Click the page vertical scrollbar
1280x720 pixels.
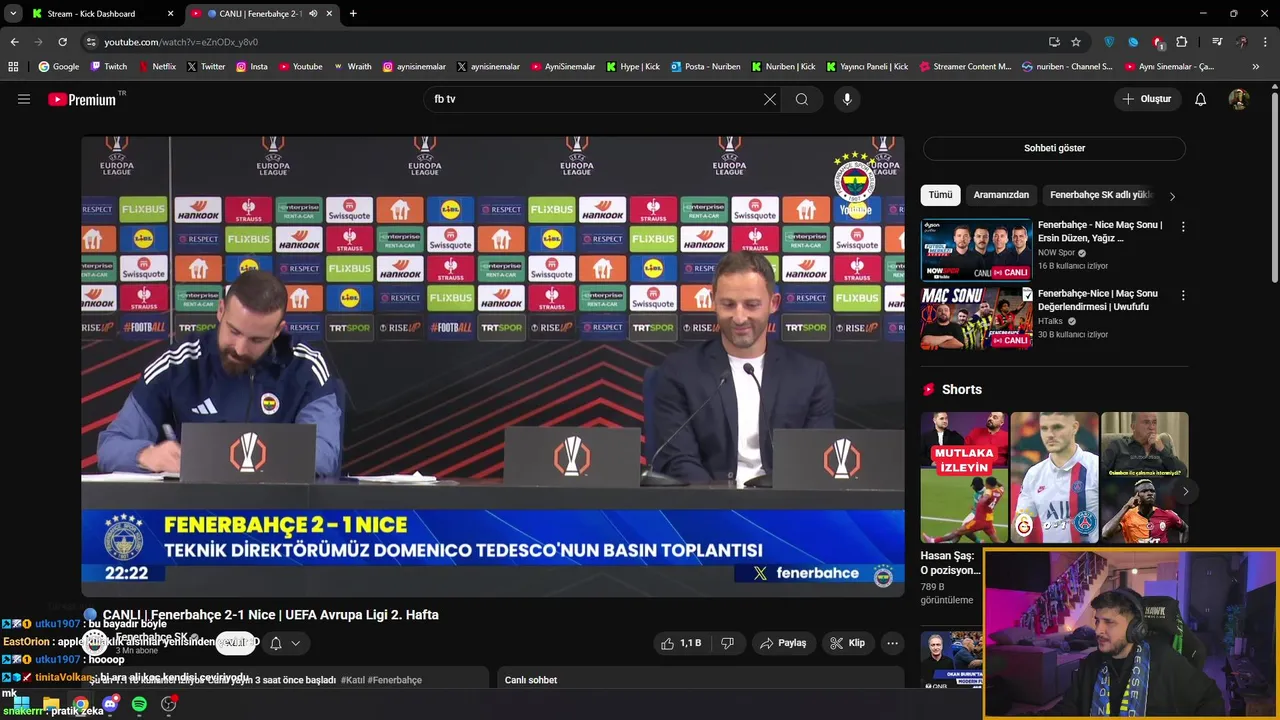[1274, 185]
